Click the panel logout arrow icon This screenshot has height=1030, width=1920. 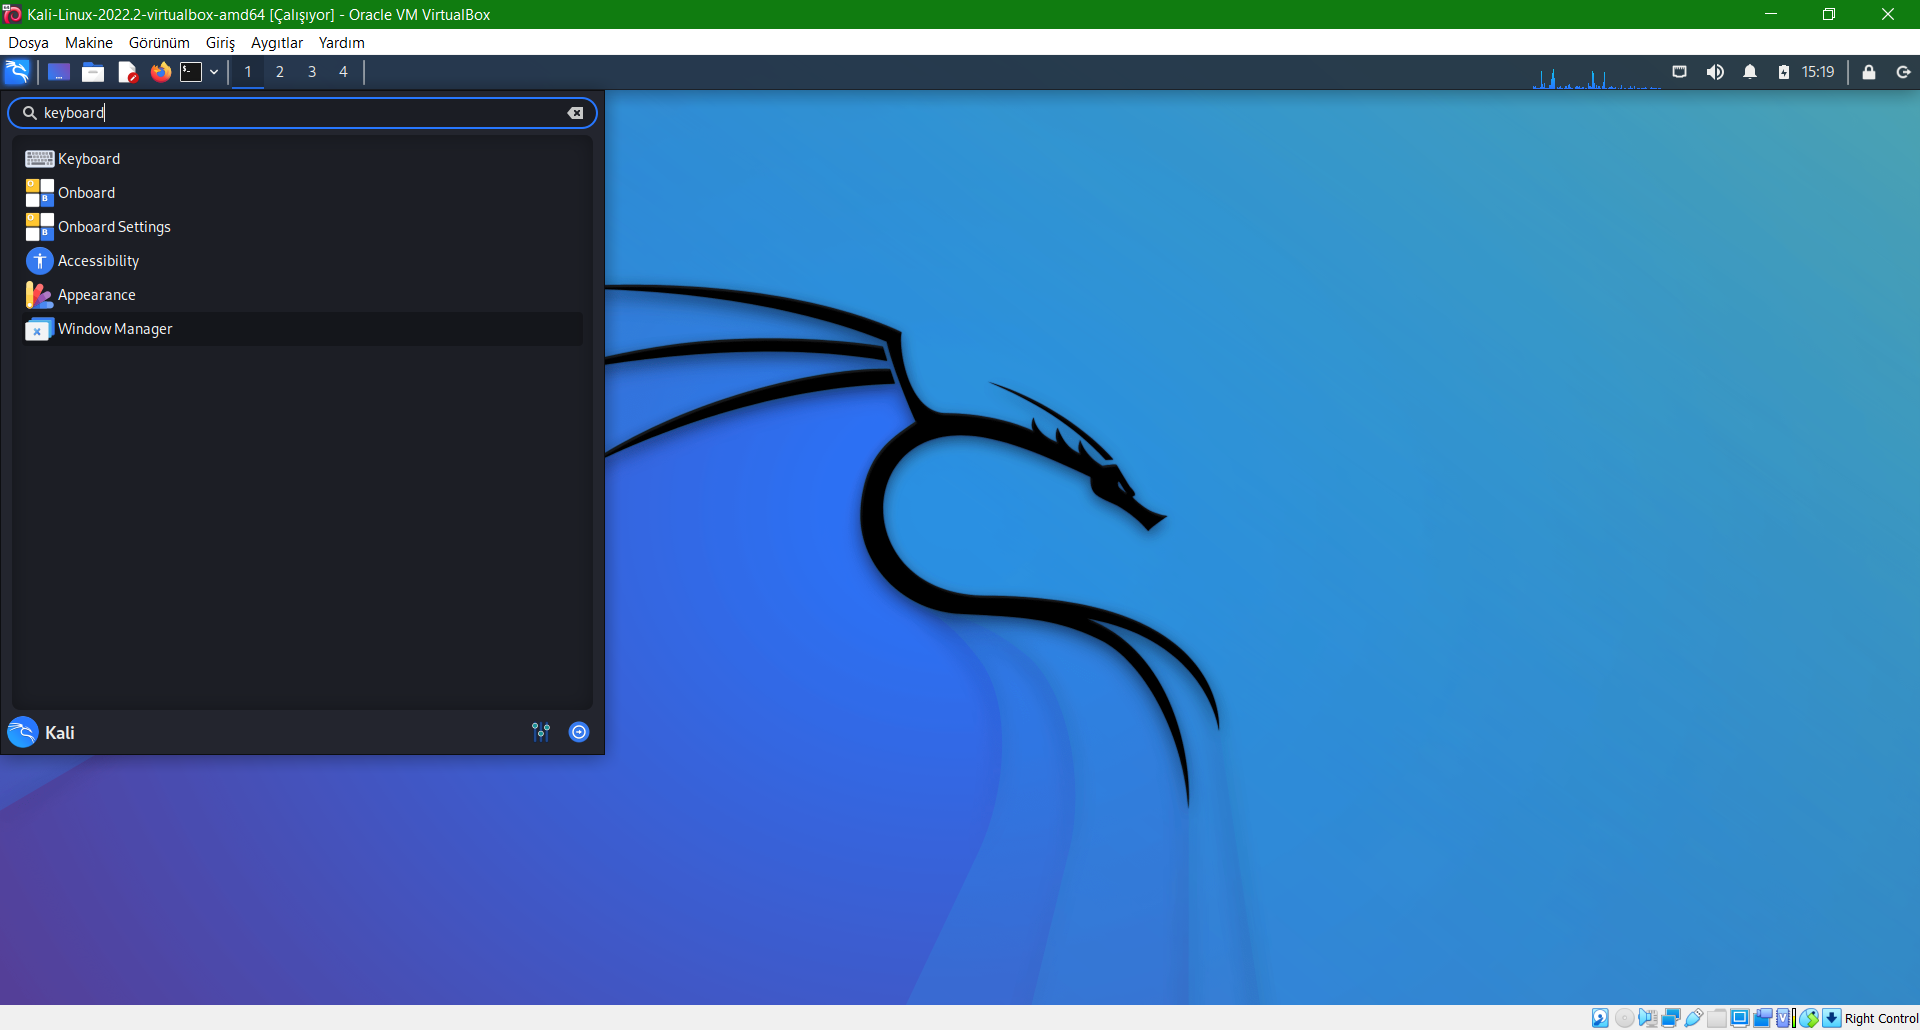point(1904,72)
